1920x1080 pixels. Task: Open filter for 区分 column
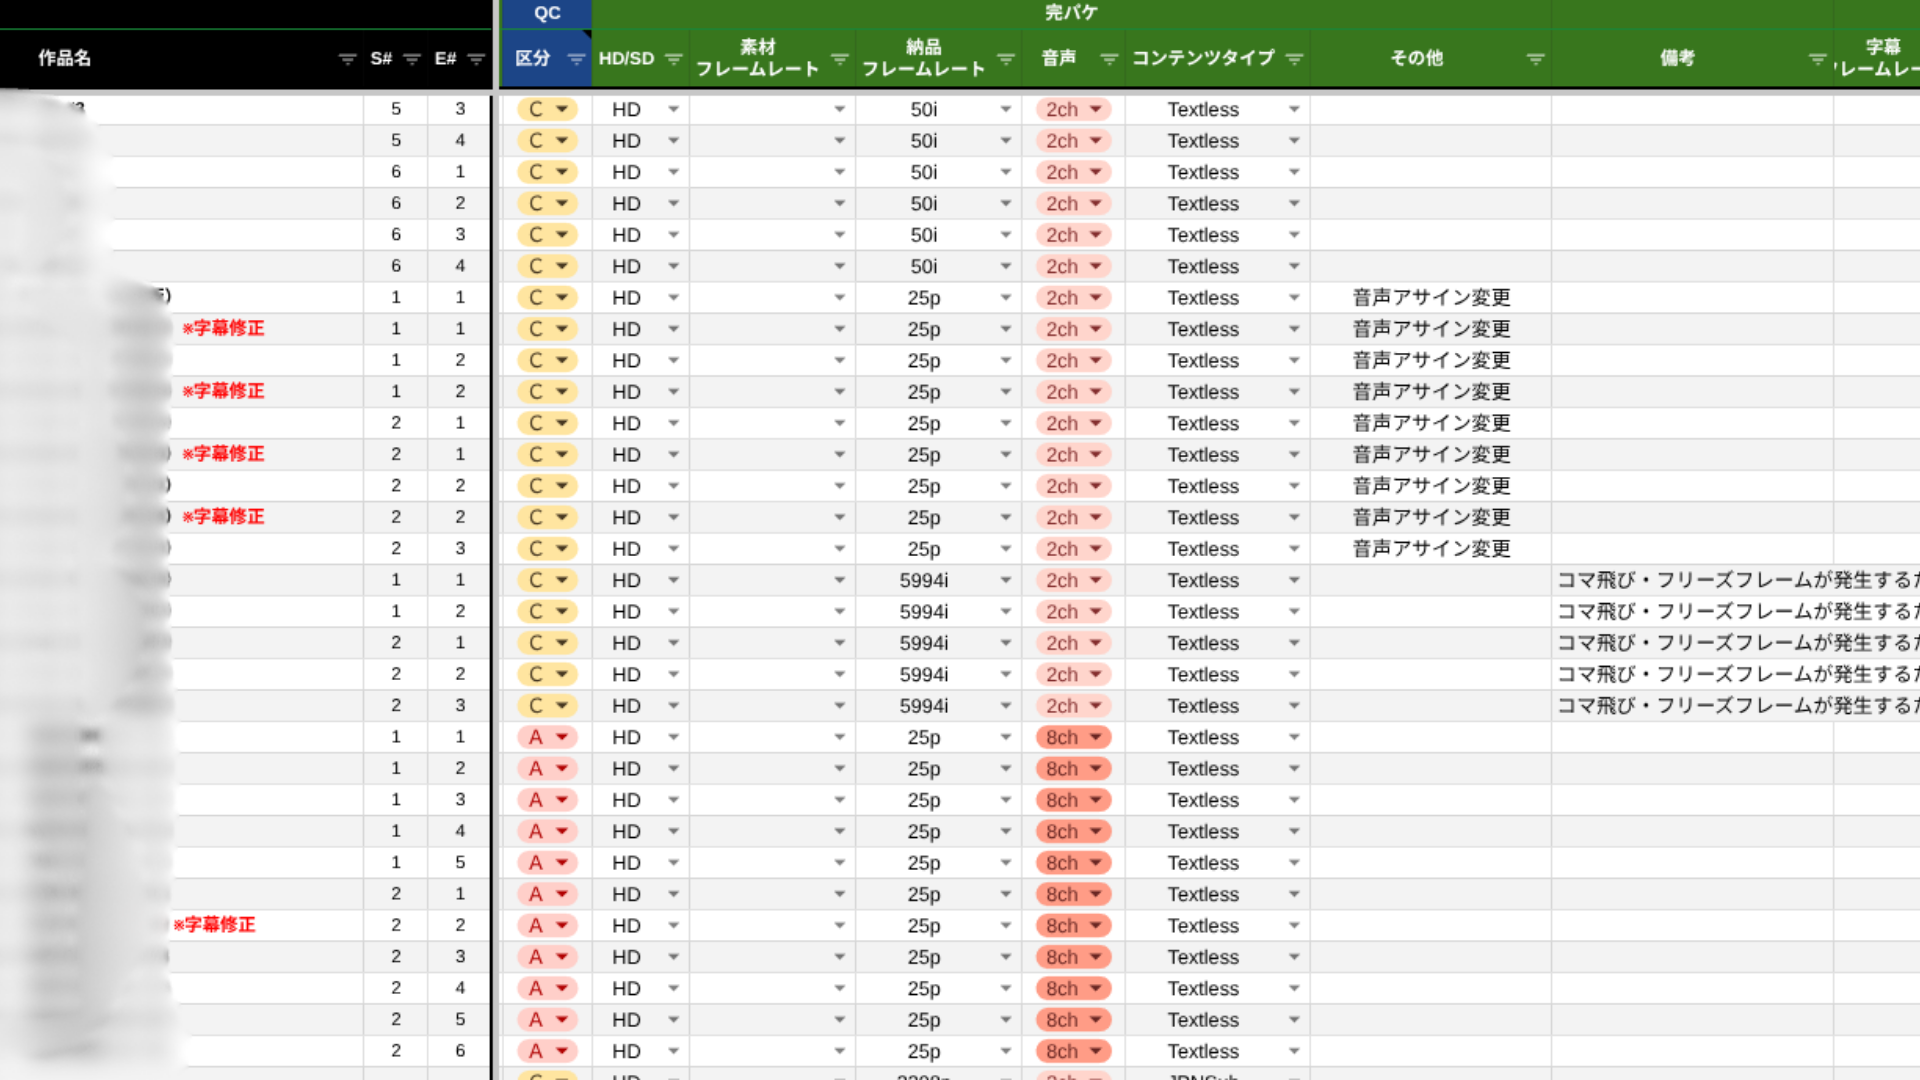576,59
